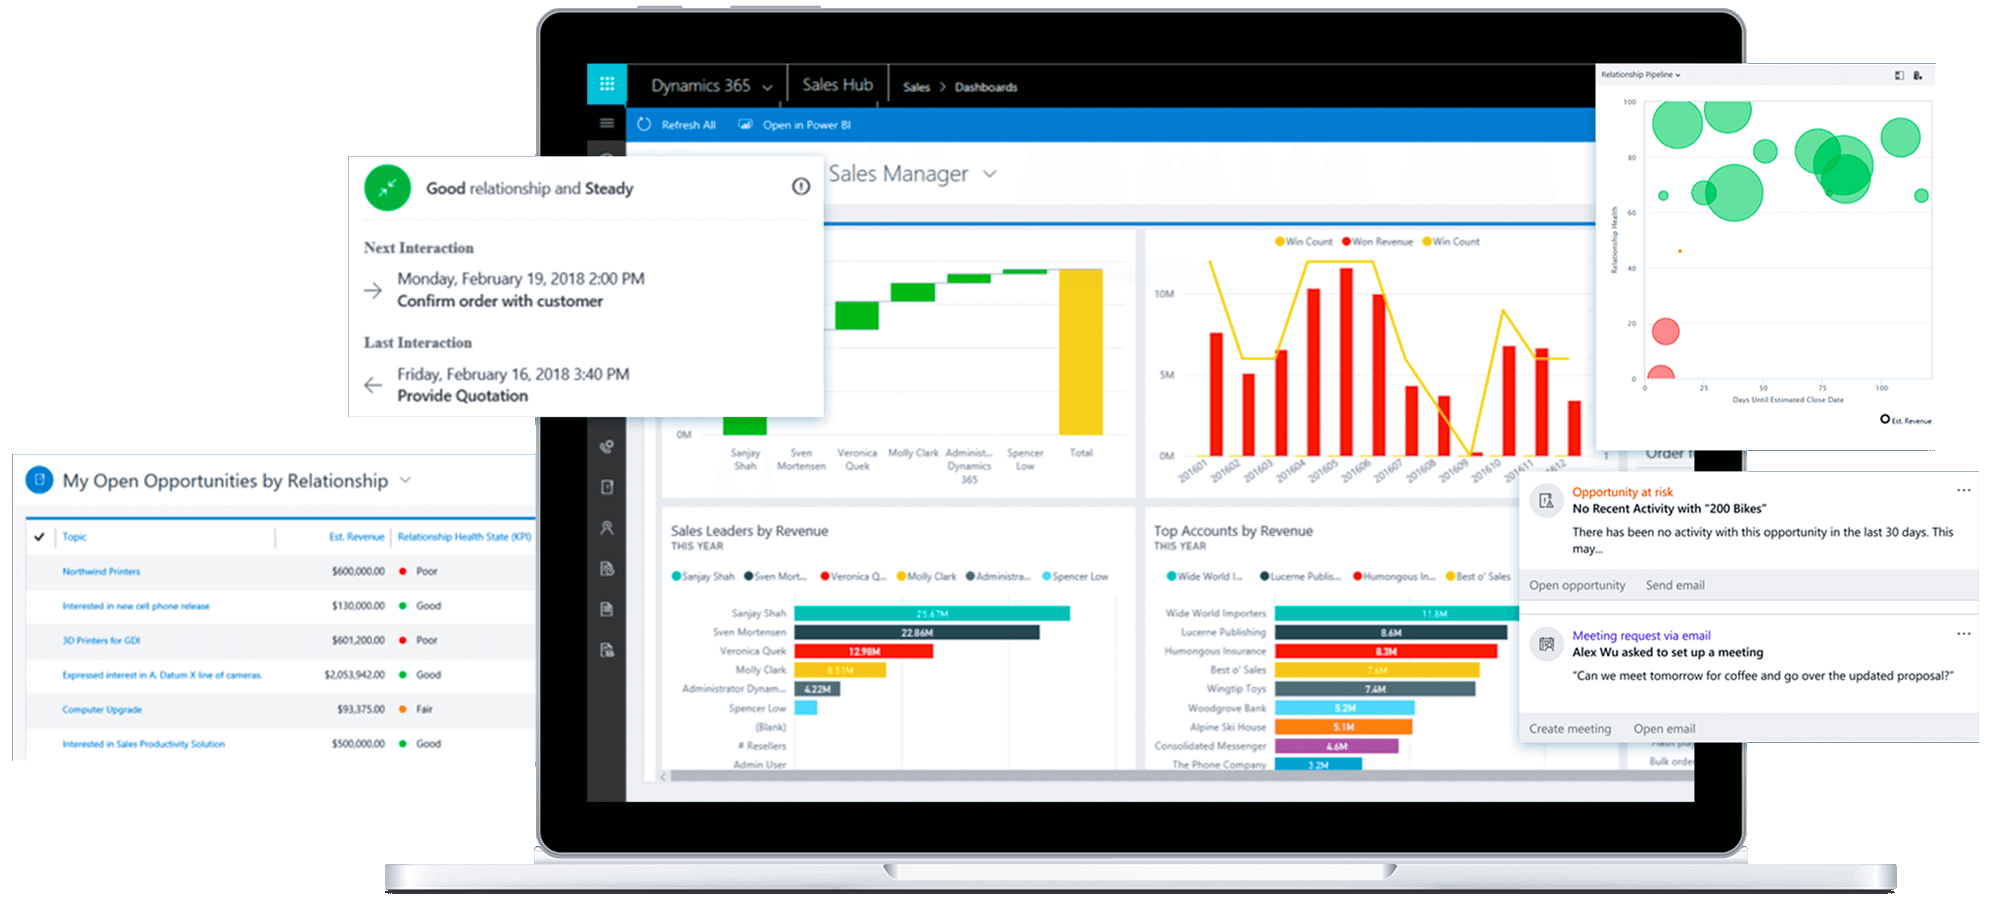Toggle Est. Revenue legend in Relationship Pipeline

1906,420
